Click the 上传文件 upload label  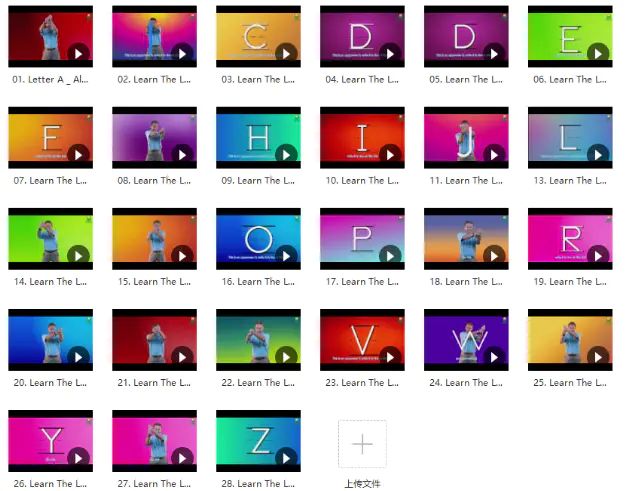pos(362,483)
